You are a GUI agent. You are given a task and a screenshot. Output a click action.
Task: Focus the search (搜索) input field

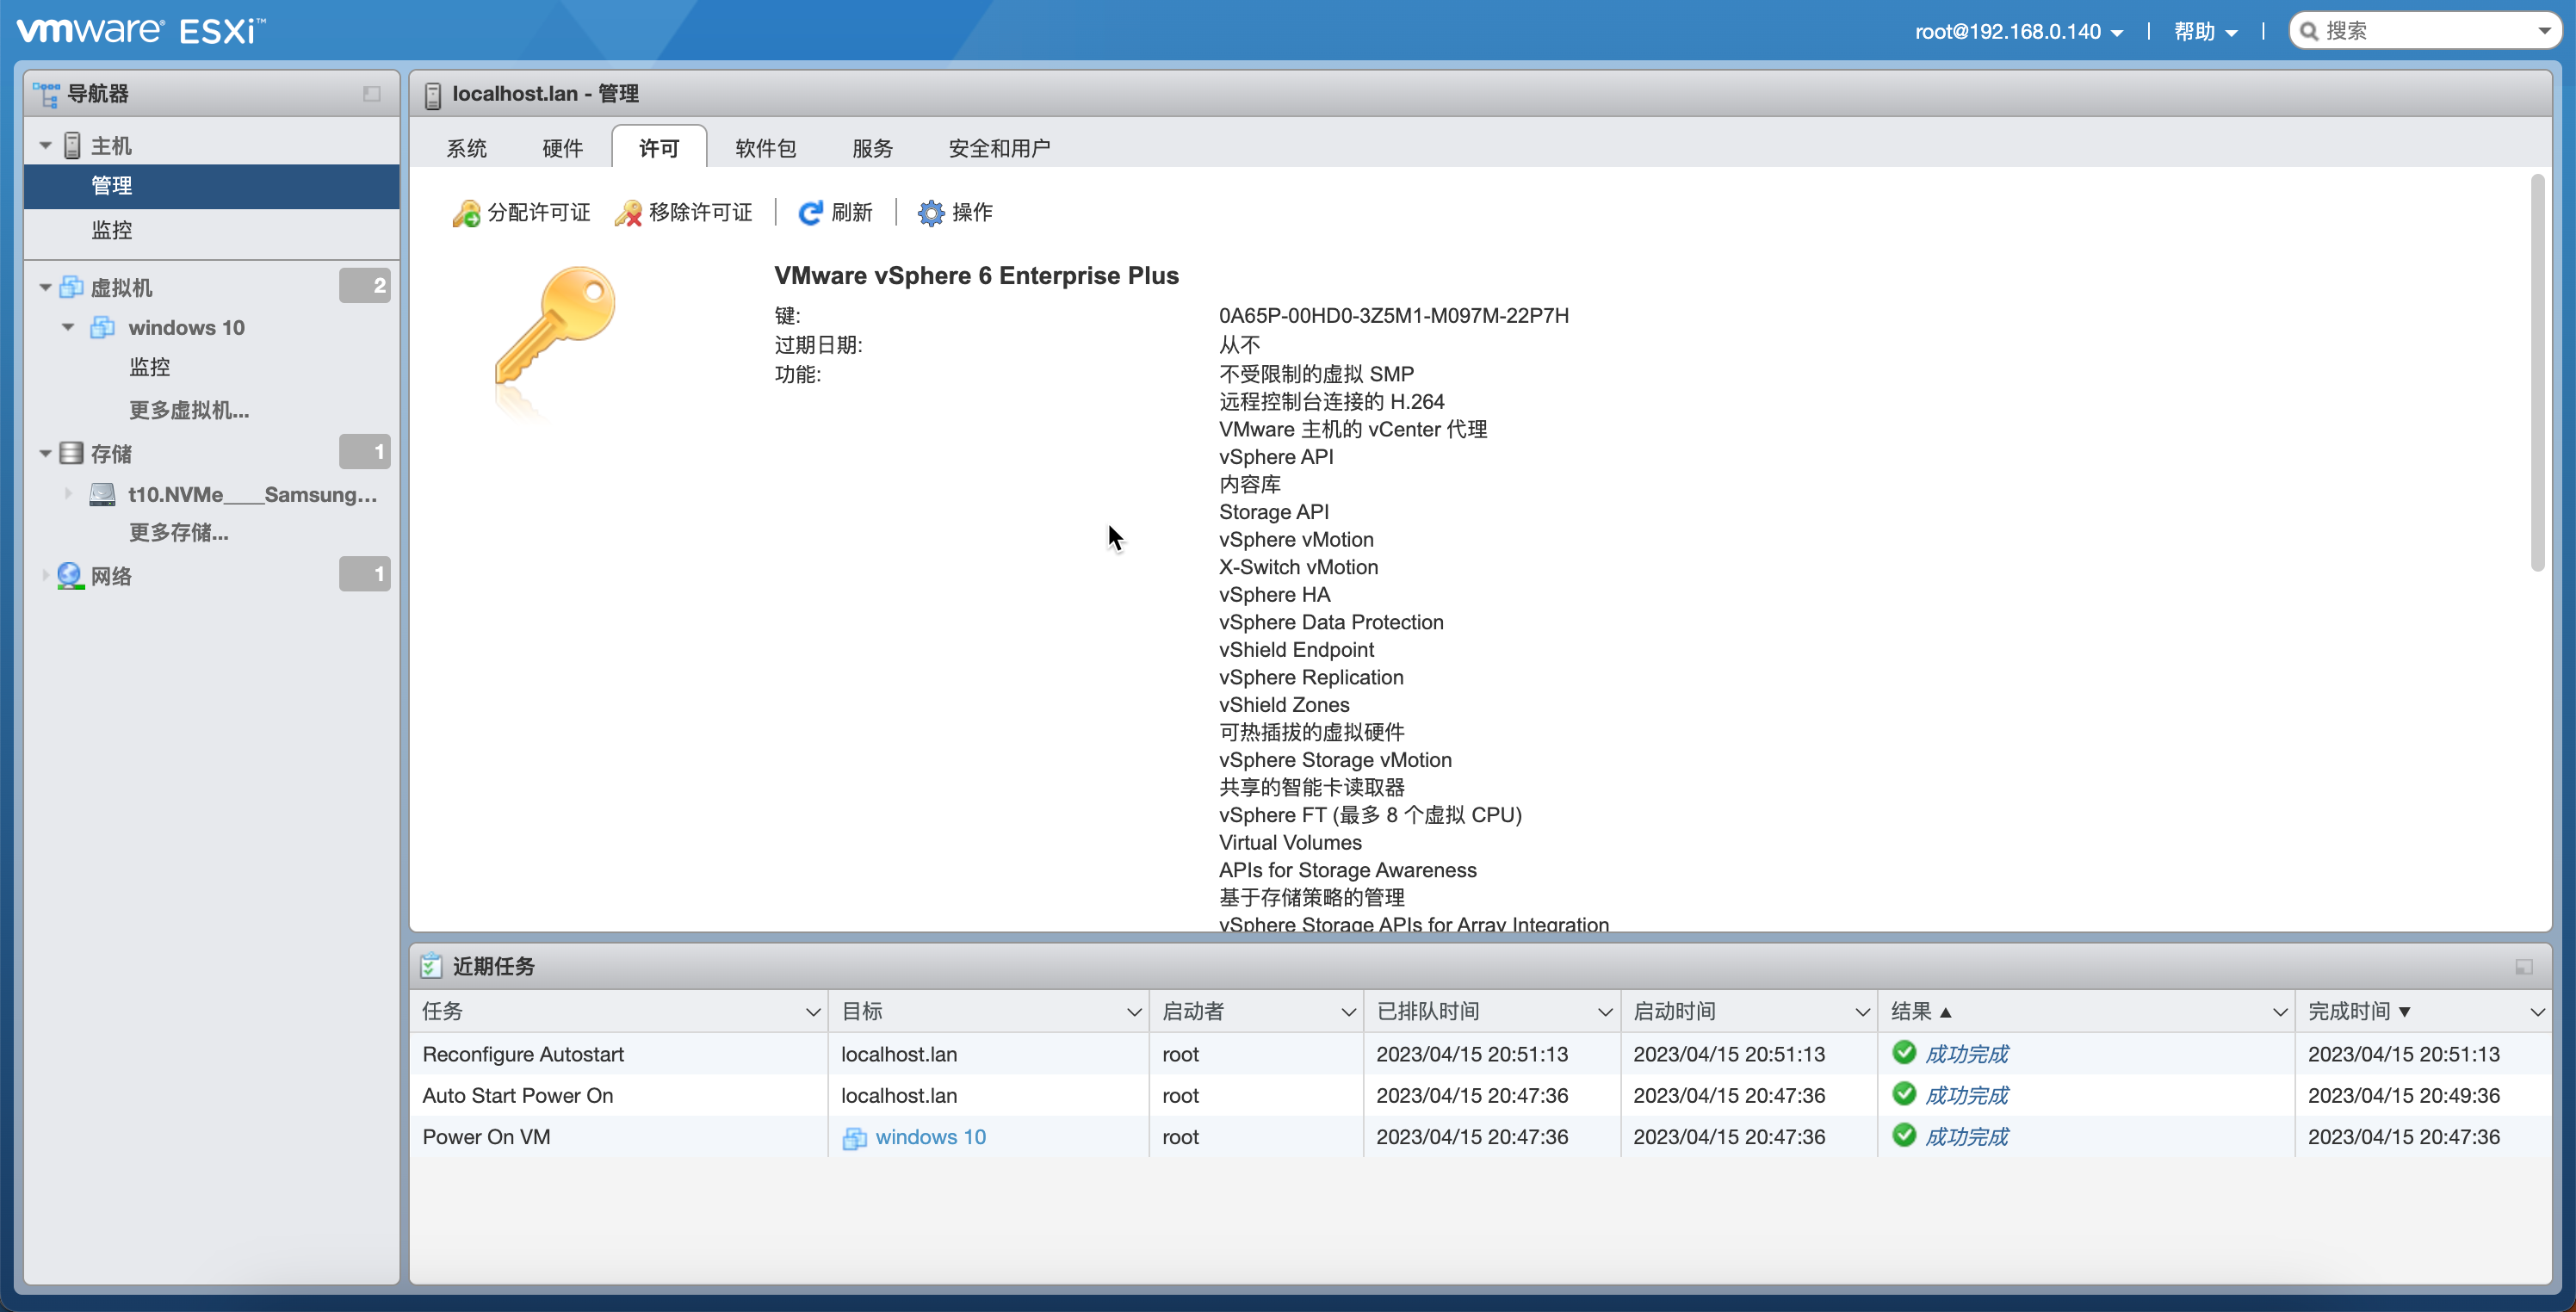[x=2425, y=31]
